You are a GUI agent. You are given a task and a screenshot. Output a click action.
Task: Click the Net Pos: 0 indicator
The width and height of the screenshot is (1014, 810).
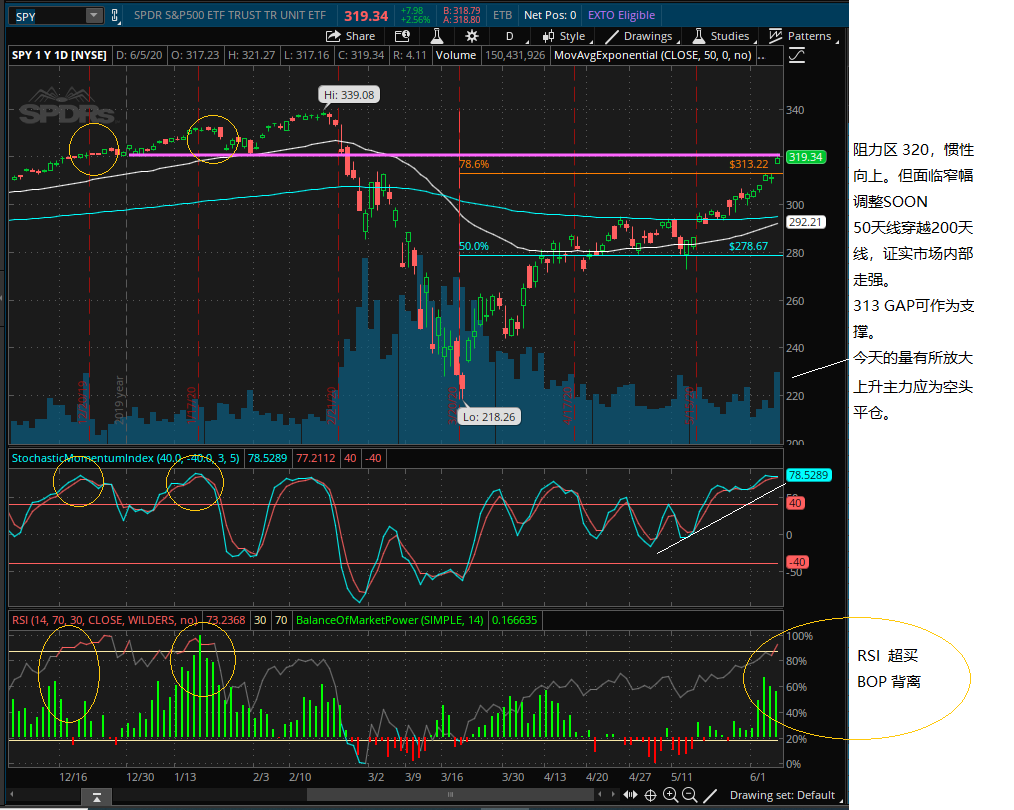550,16
